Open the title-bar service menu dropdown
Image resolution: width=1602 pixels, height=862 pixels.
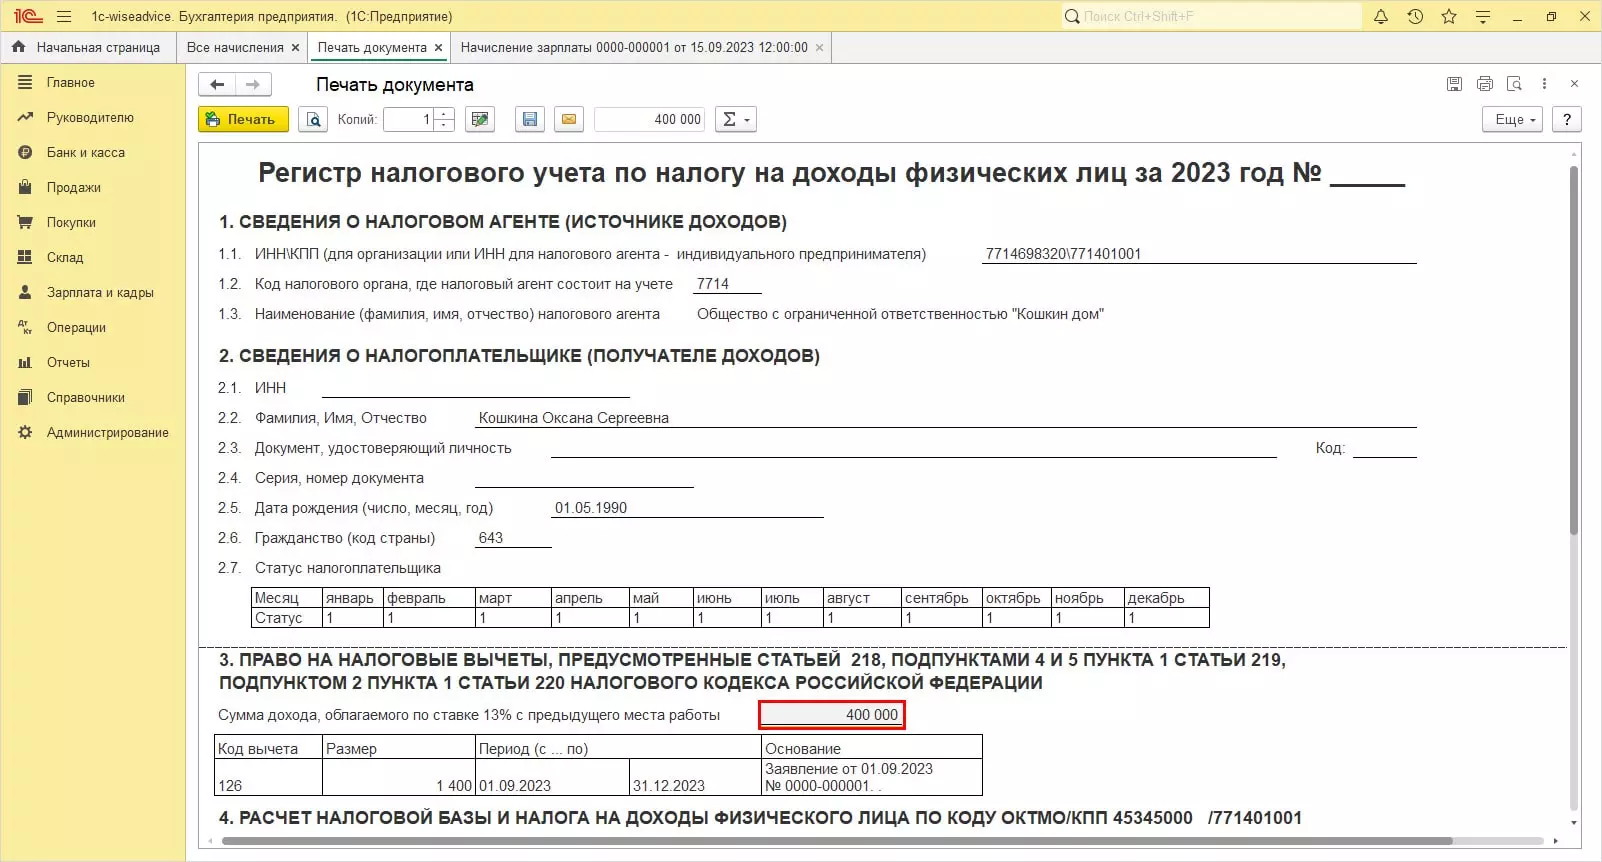pos(1483,17)
